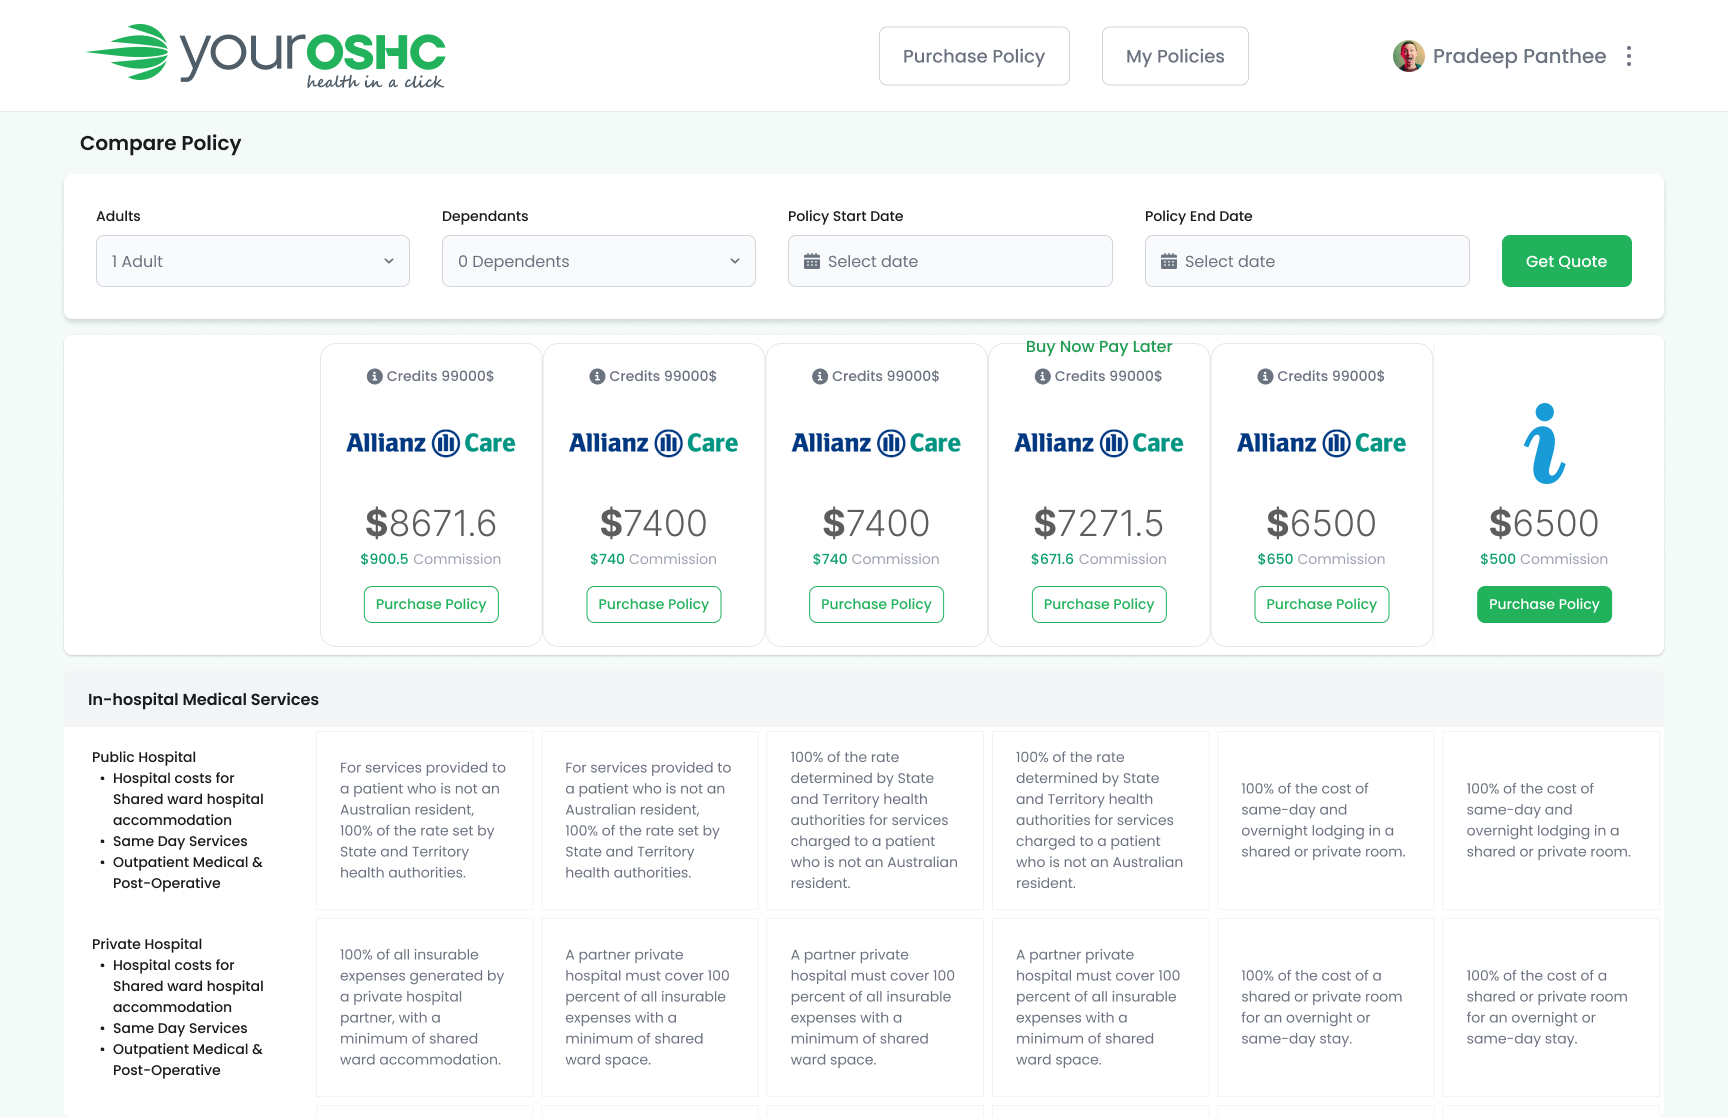Click the green Get Quote button
This screenshot has width=1728, height=1117.
click(x=1566, y=261)
